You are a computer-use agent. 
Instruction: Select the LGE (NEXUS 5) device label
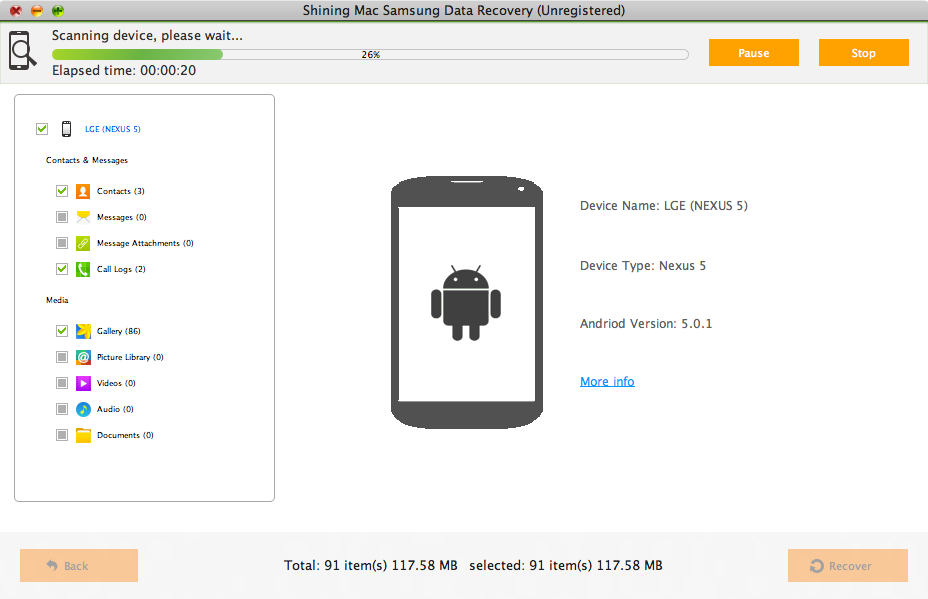point(112,129)
